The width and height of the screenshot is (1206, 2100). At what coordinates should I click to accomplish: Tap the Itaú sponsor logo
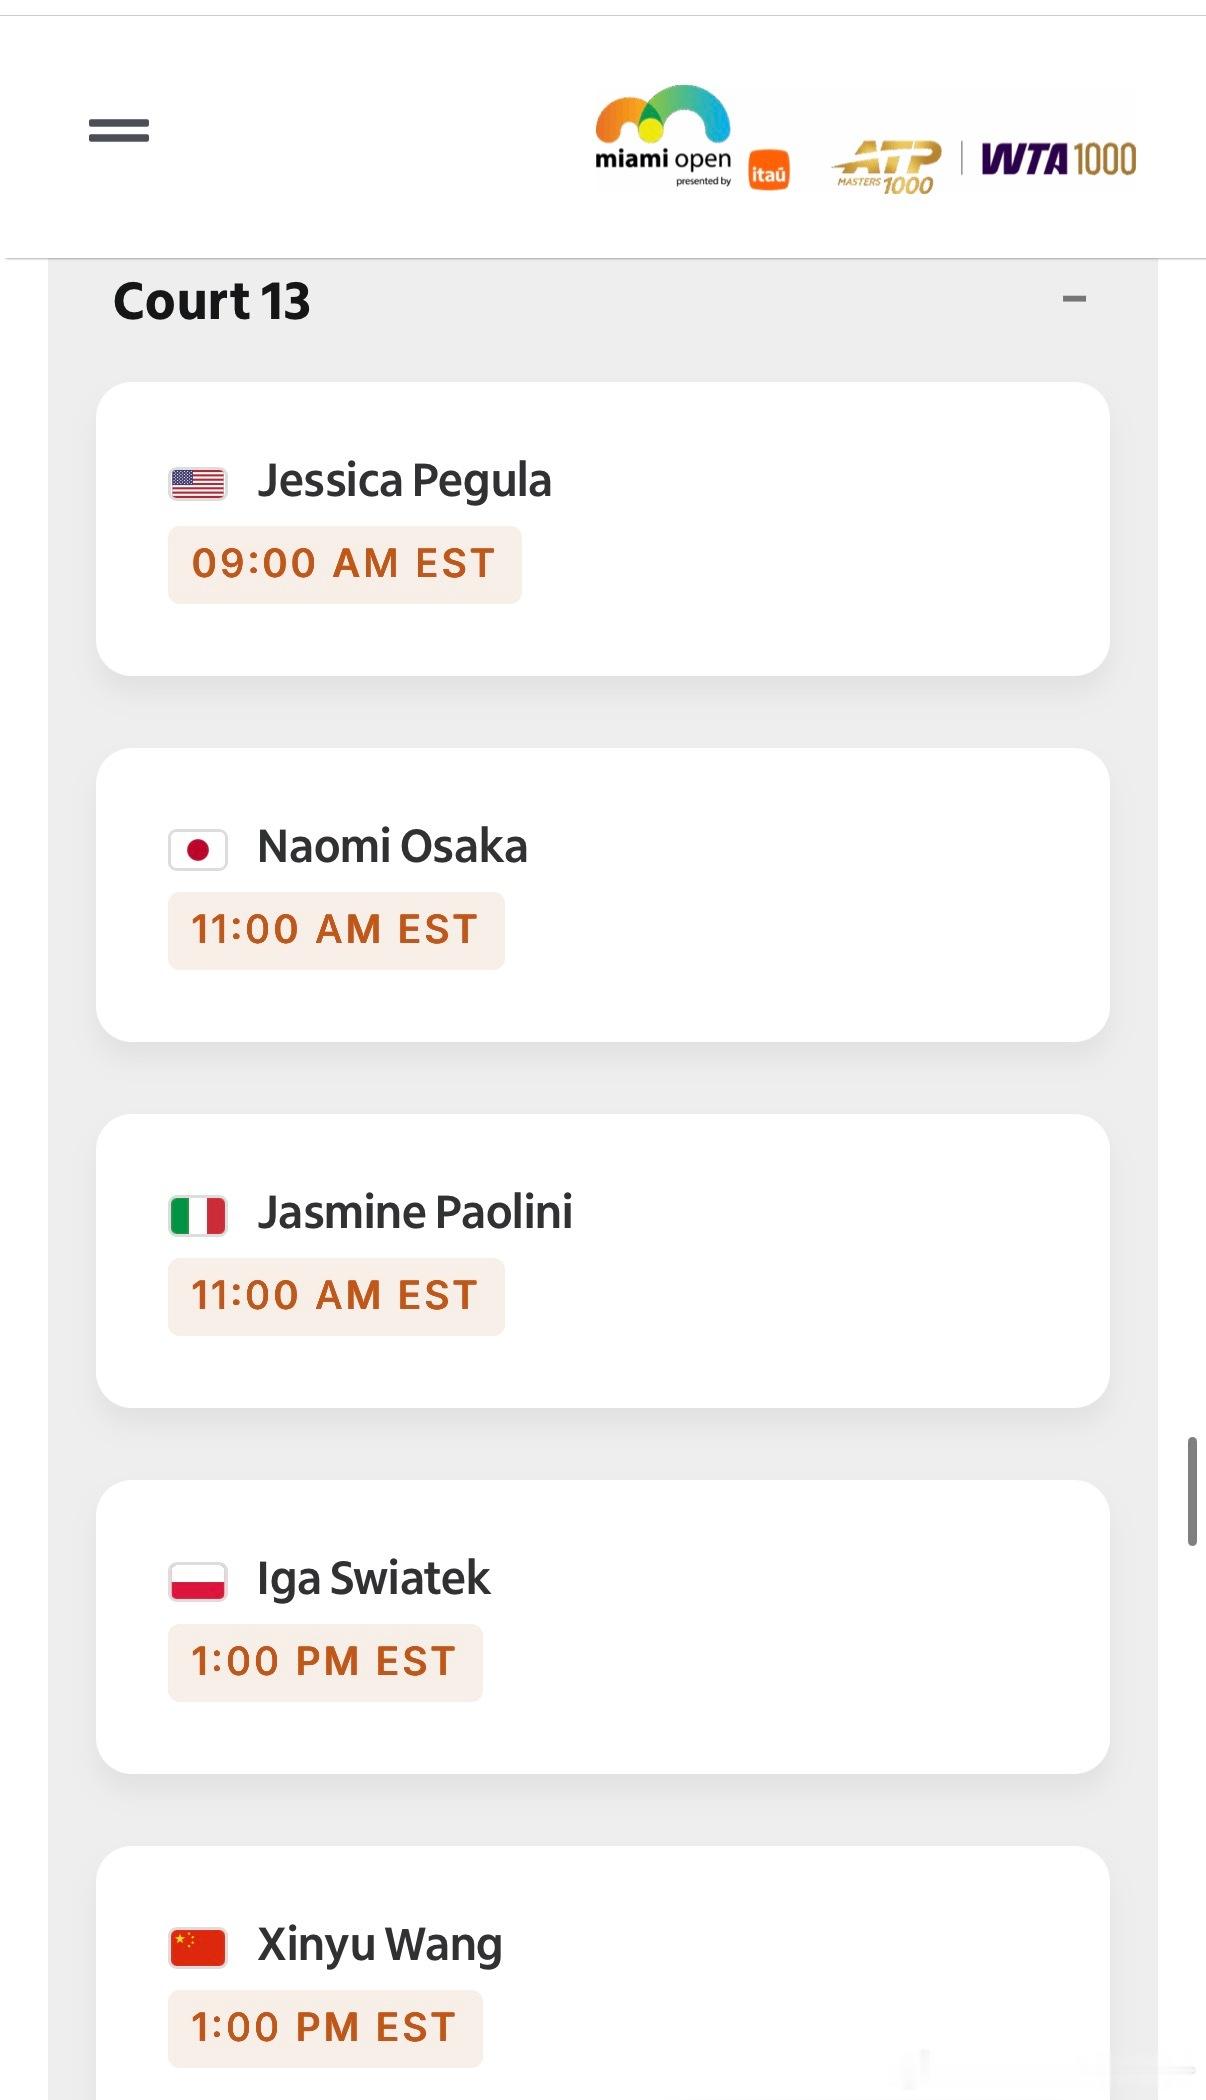[769, 170]
